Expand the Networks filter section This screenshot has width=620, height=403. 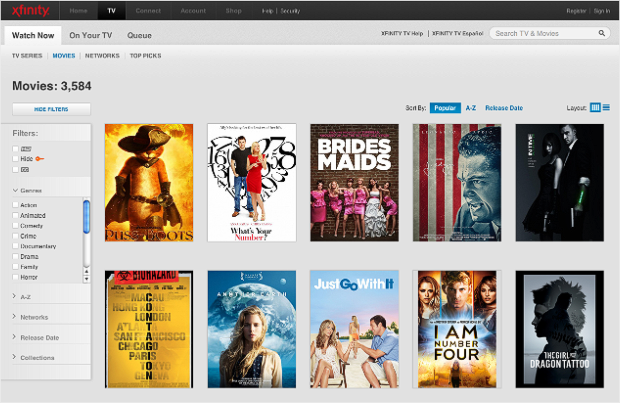click(30, 317)
